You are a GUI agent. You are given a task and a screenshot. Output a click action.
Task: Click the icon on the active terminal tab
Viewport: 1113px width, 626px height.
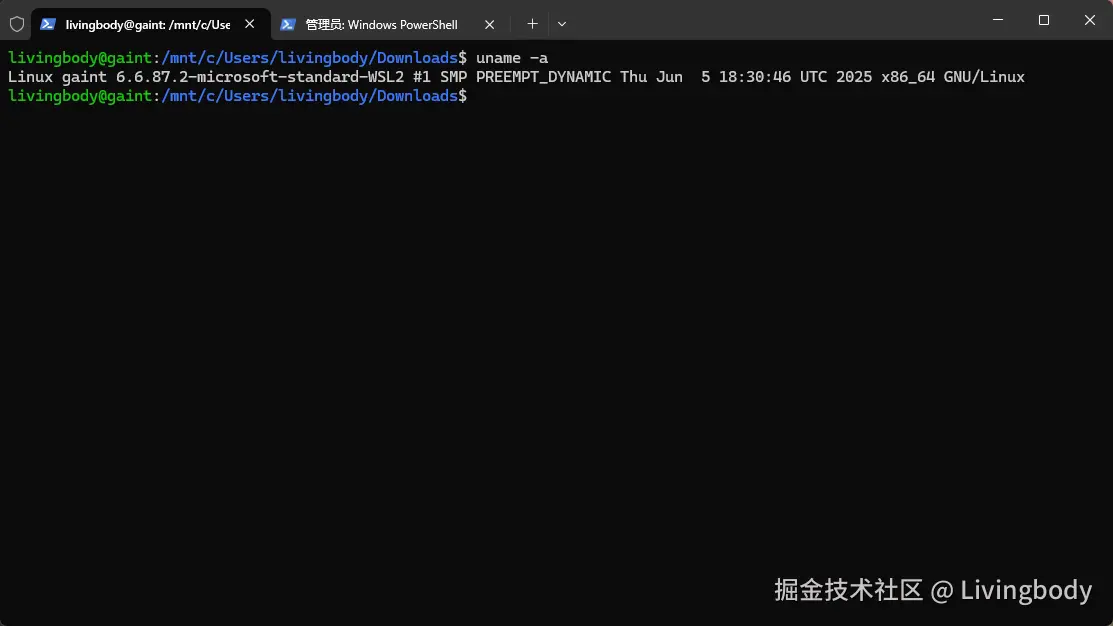coord(46,23)
